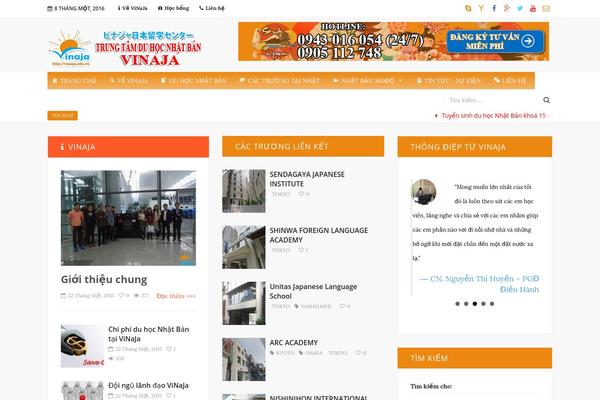Viewport: 600px width, 400px height.
Task: Open Tuyển sinh du học Nhật Bản ticker link
Action: tap(494, 116)
